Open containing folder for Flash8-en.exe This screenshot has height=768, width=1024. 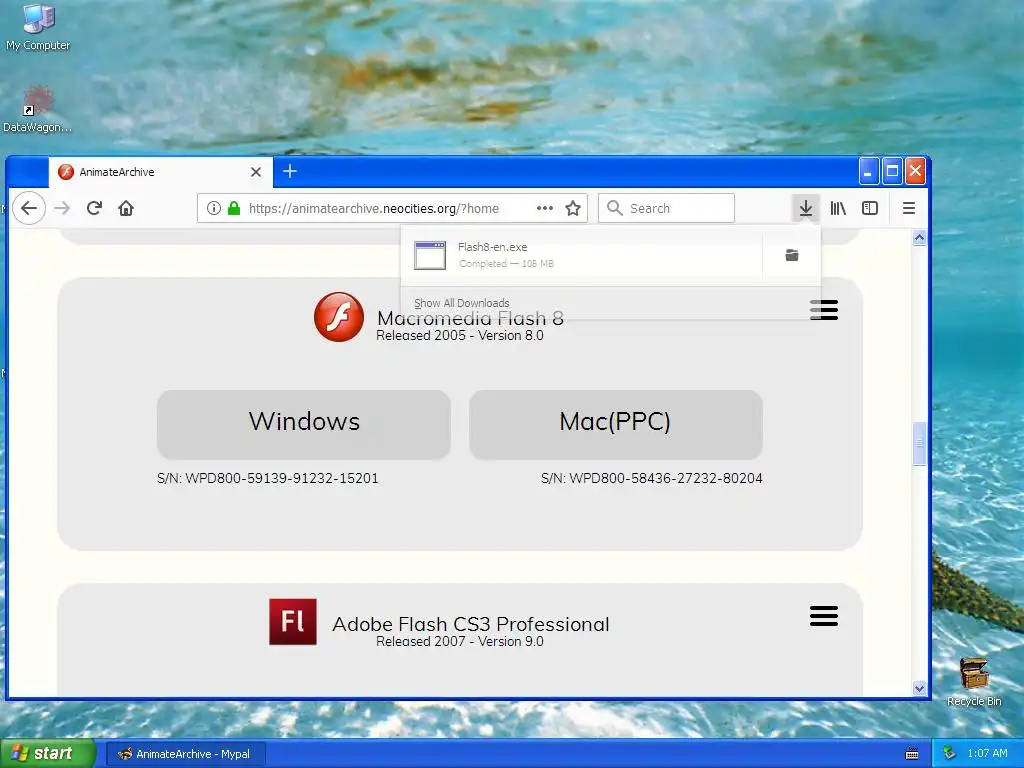click(792, 255)
